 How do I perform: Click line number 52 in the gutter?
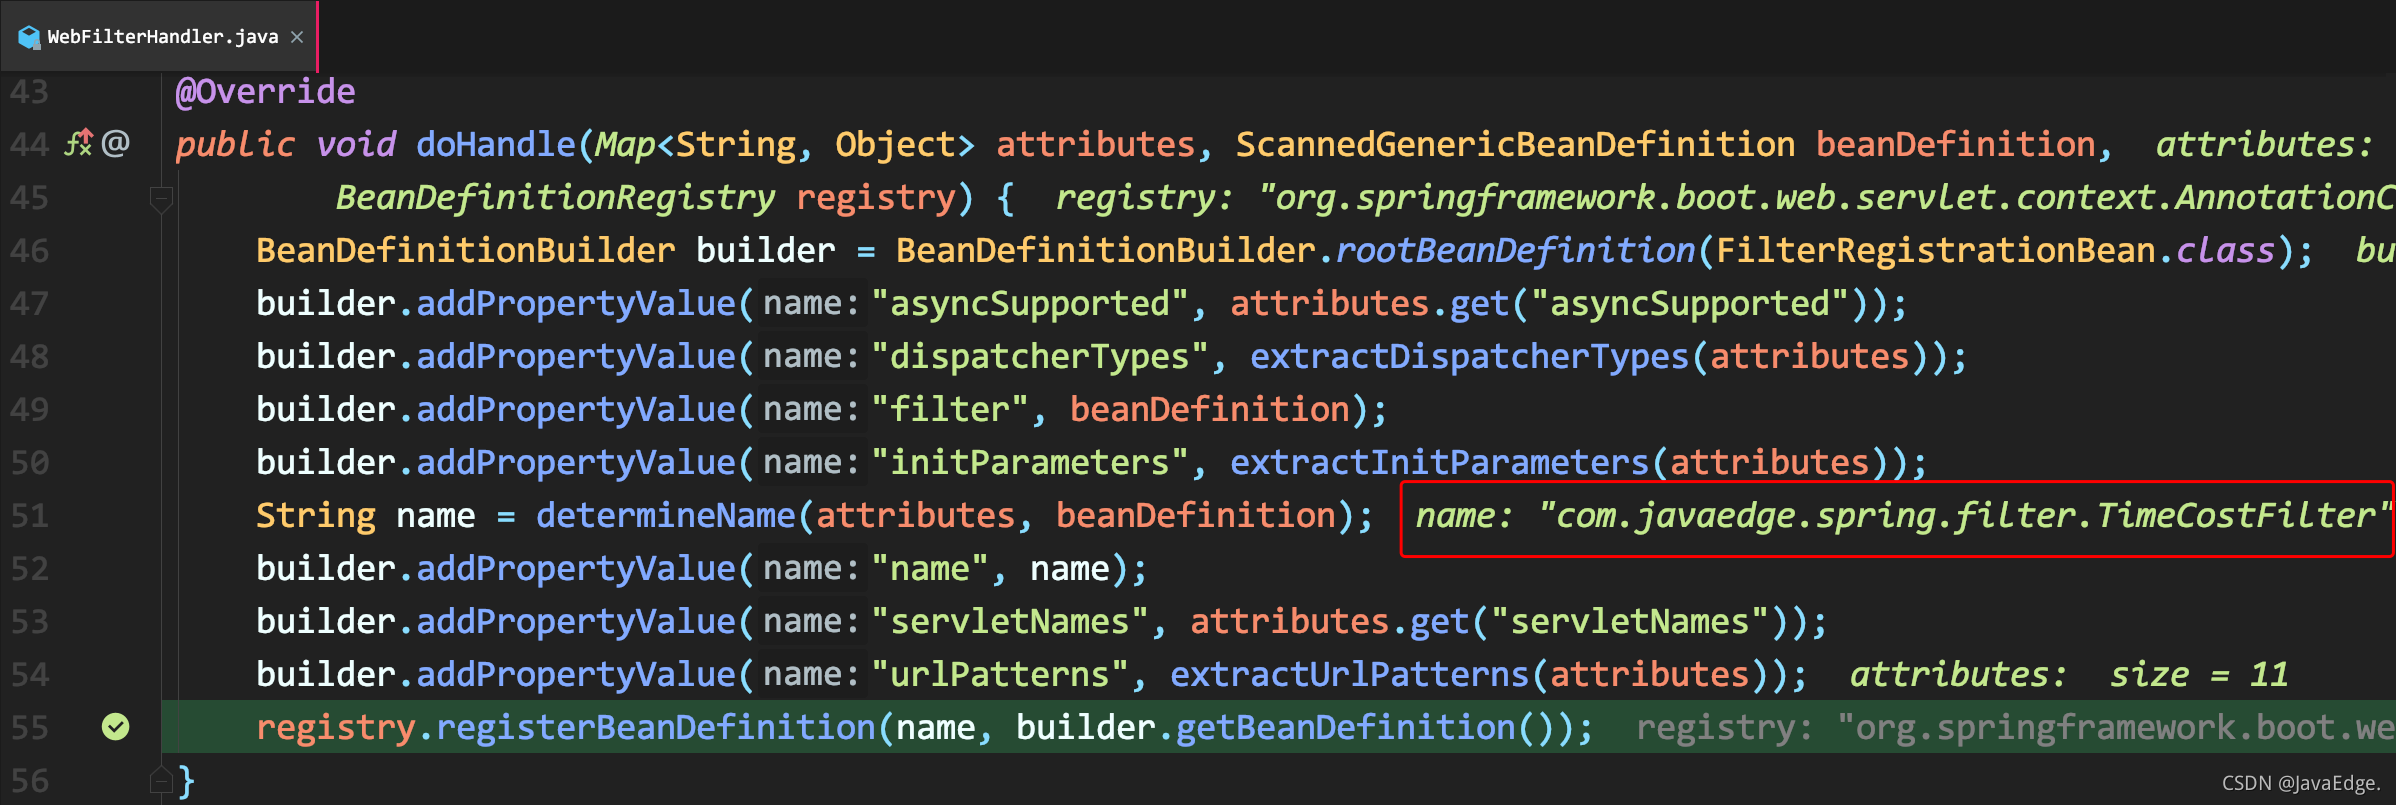click(x=29, y=568)
